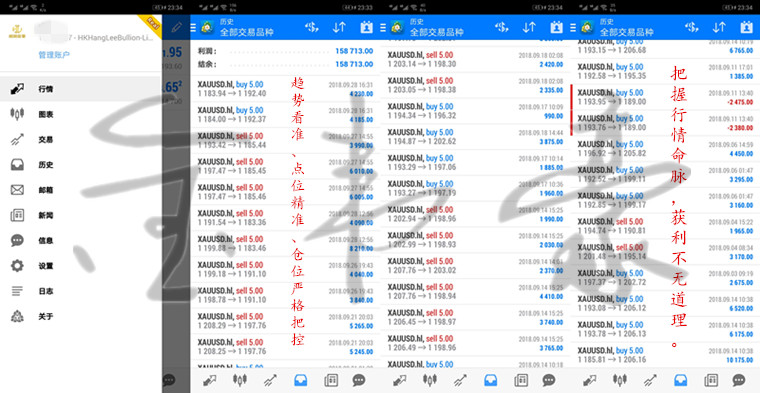Open 信息 messages in the side menu

(80, 240)
